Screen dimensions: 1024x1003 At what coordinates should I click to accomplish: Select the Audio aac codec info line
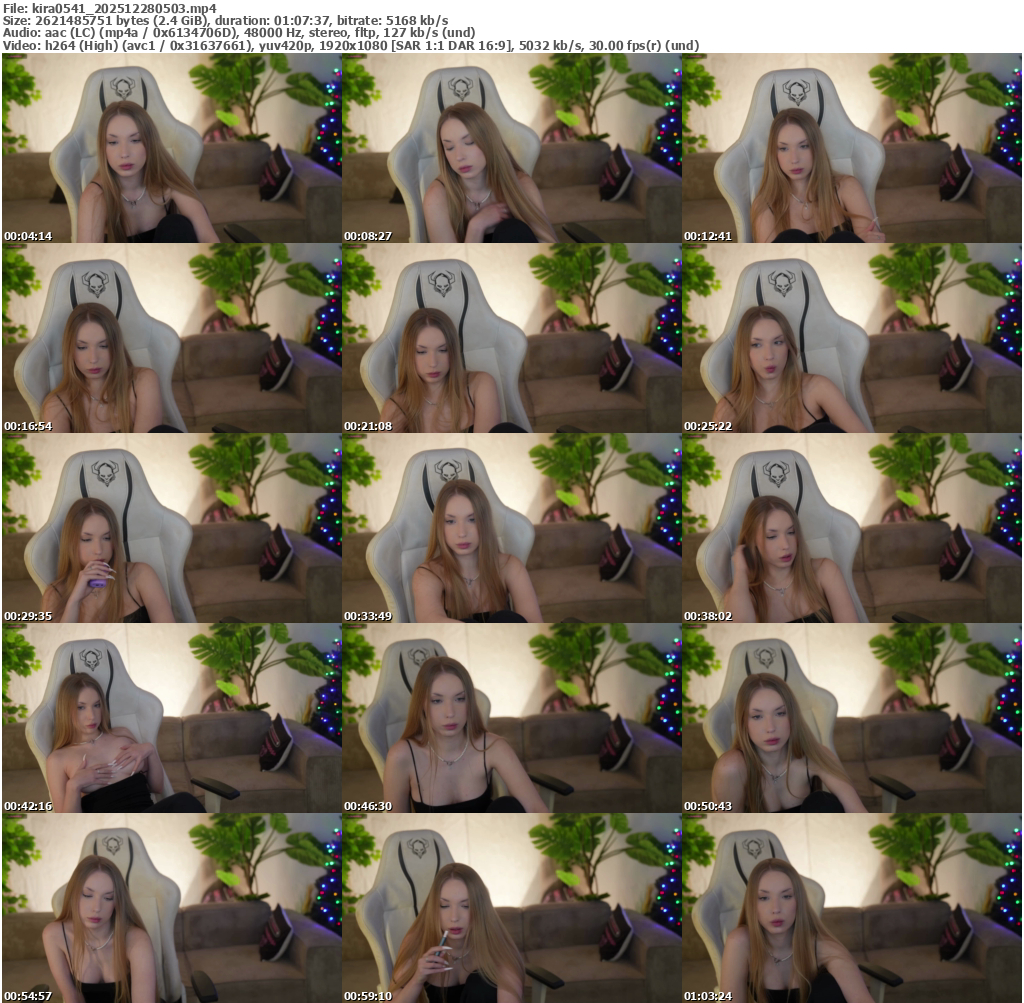coord(239,33)
